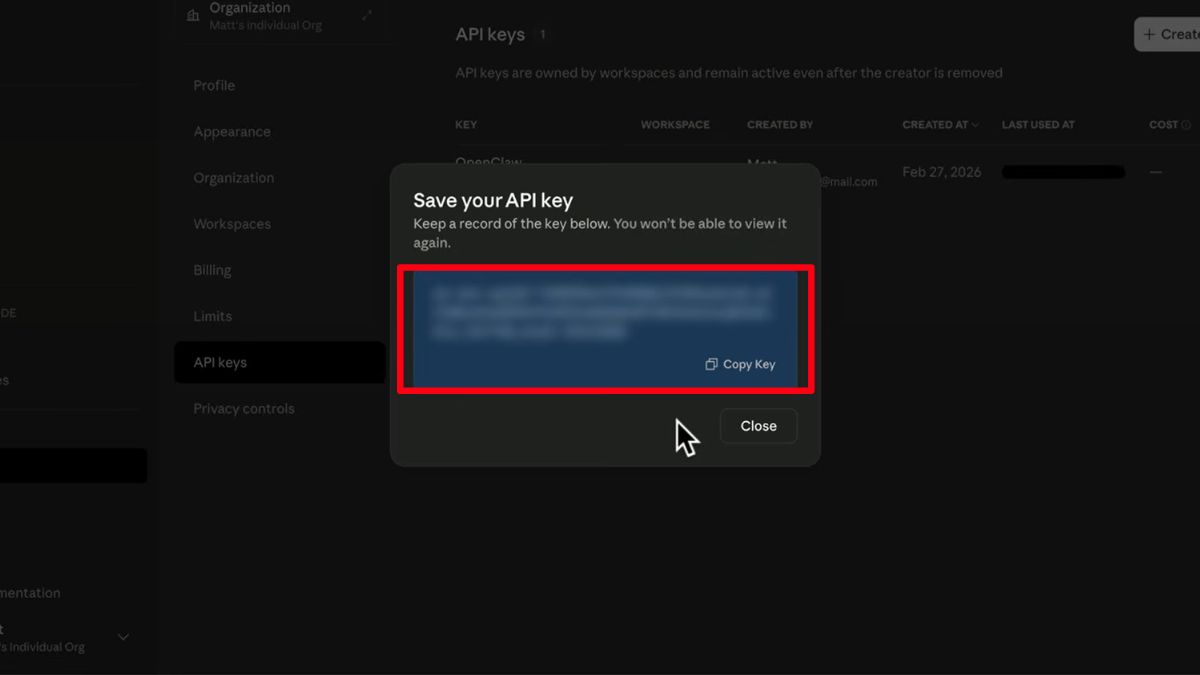Click the expand arrows icon near Organization header
Image resolution: width=1200 pixels, height=675 pixels.
[367, 15]
